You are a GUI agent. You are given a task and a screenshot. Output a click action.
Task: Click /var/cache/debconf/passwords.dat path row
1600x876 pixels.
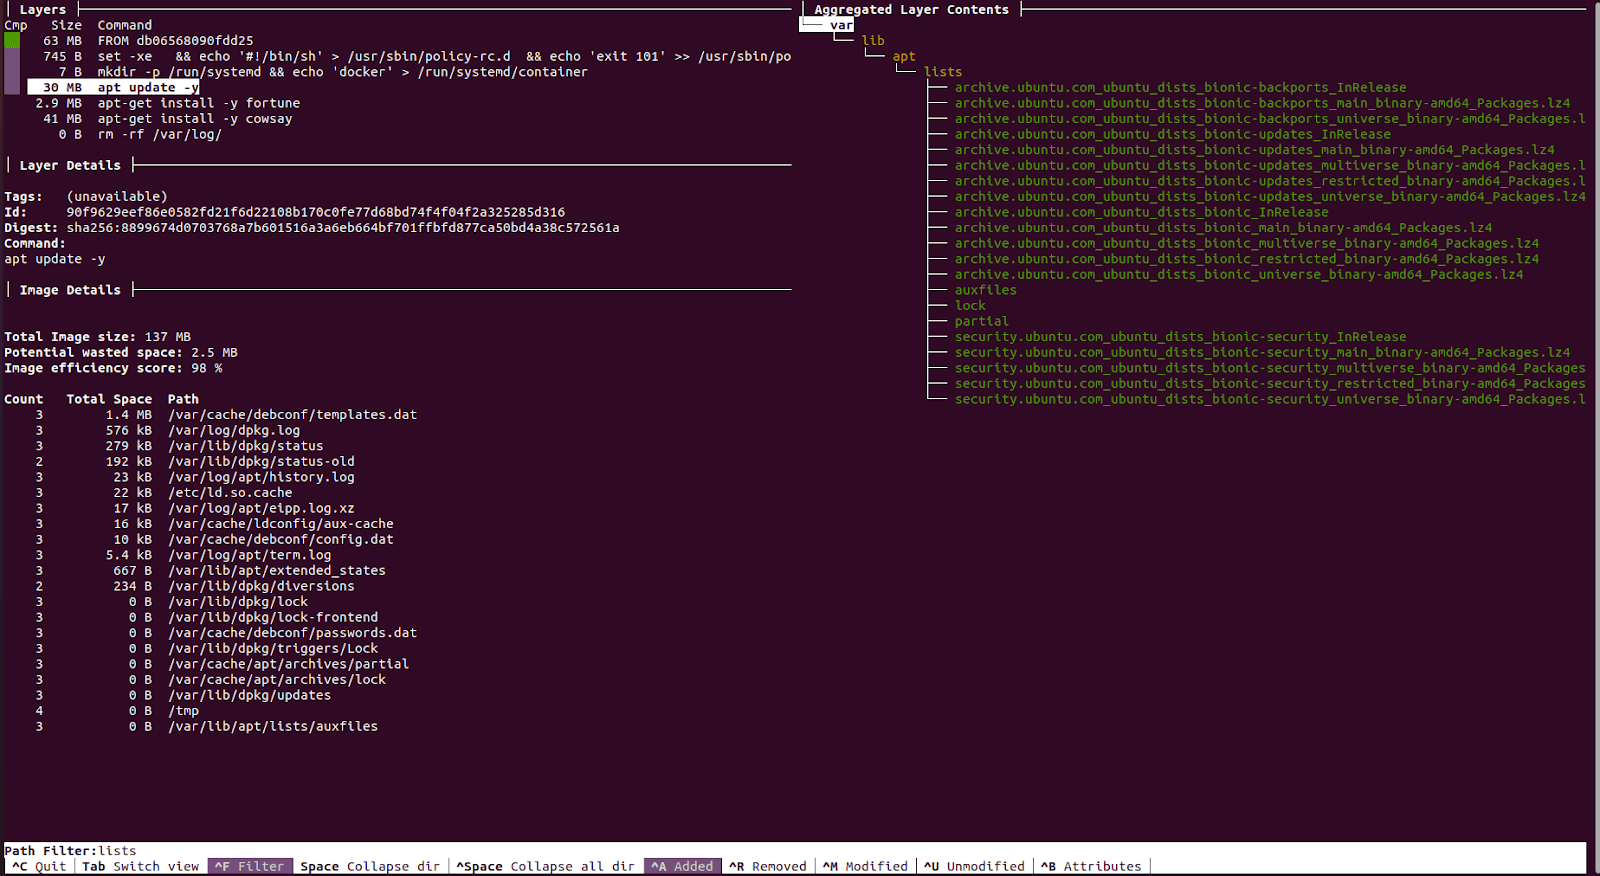pos(226,633)
